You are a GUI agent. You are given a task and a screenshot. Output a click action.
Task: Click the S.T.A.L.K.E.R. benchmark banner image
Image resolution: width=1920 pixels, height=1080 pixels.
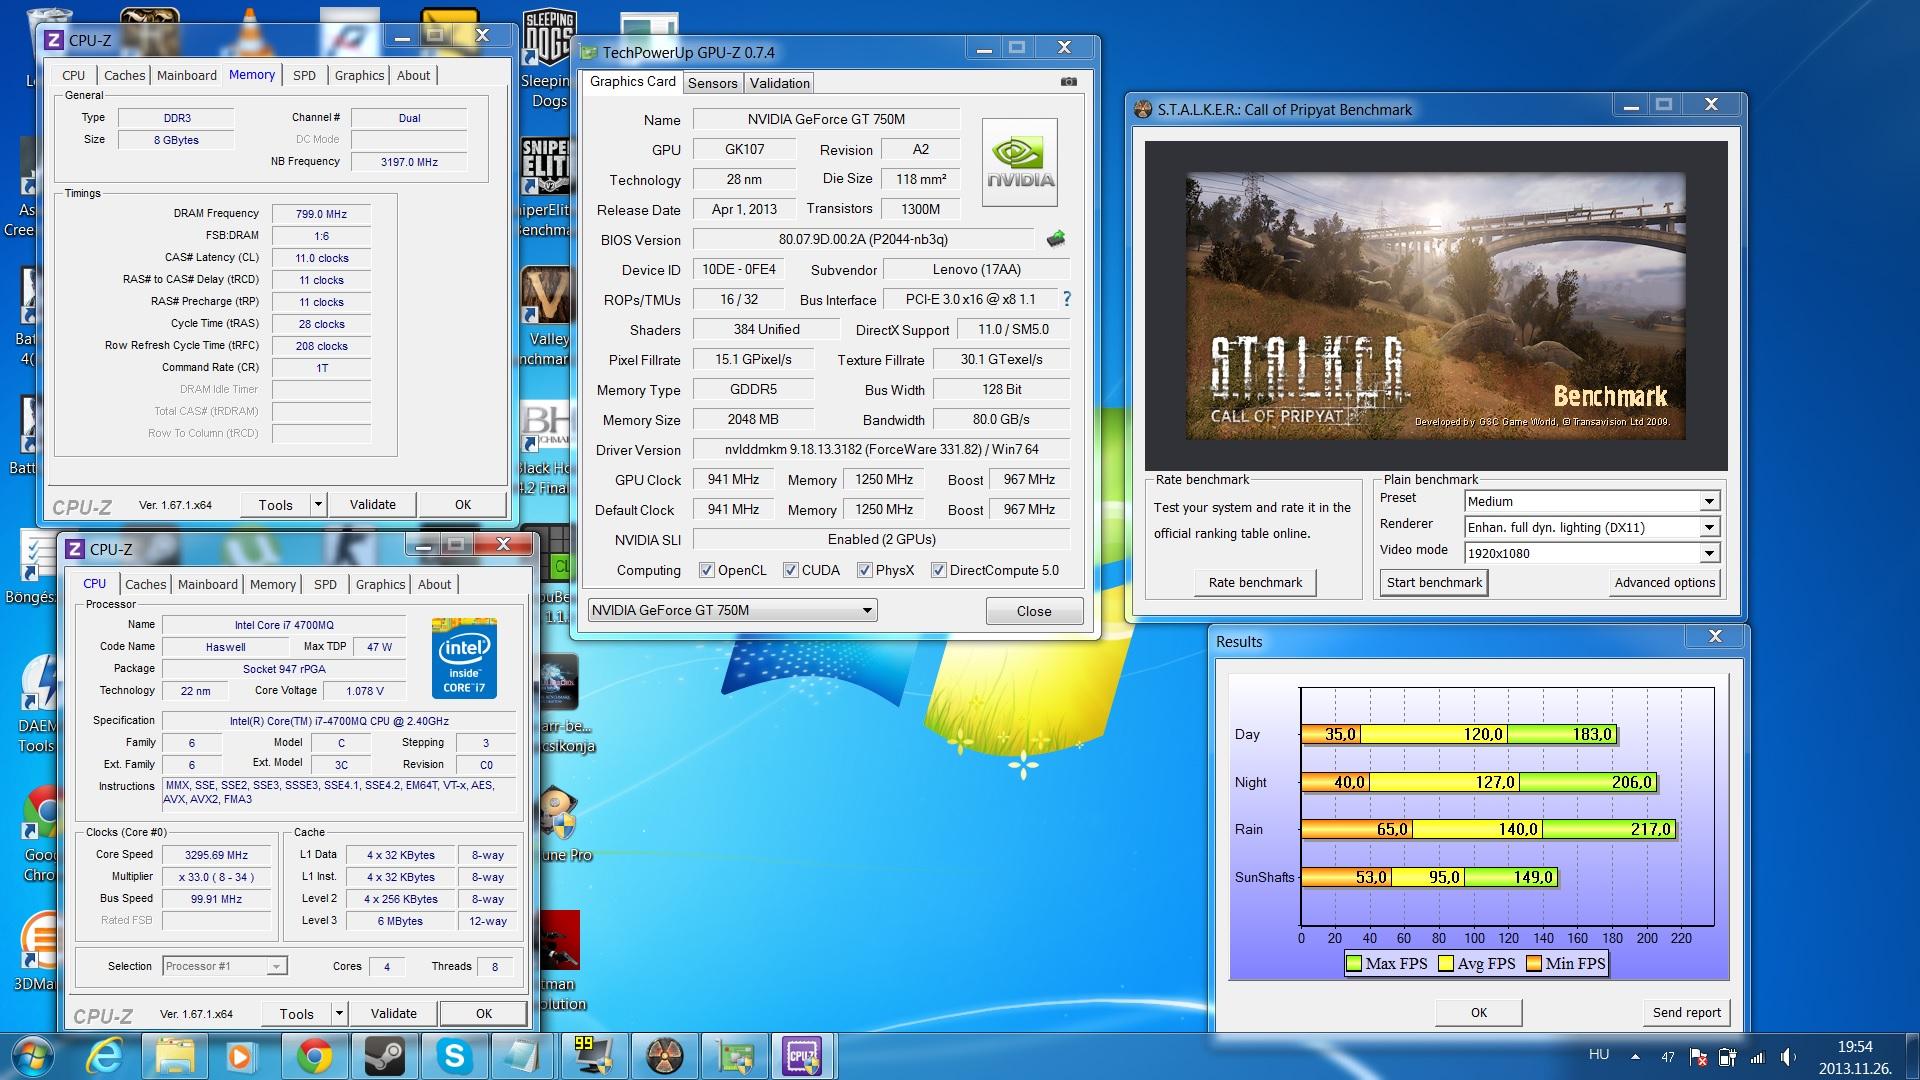1436,306
